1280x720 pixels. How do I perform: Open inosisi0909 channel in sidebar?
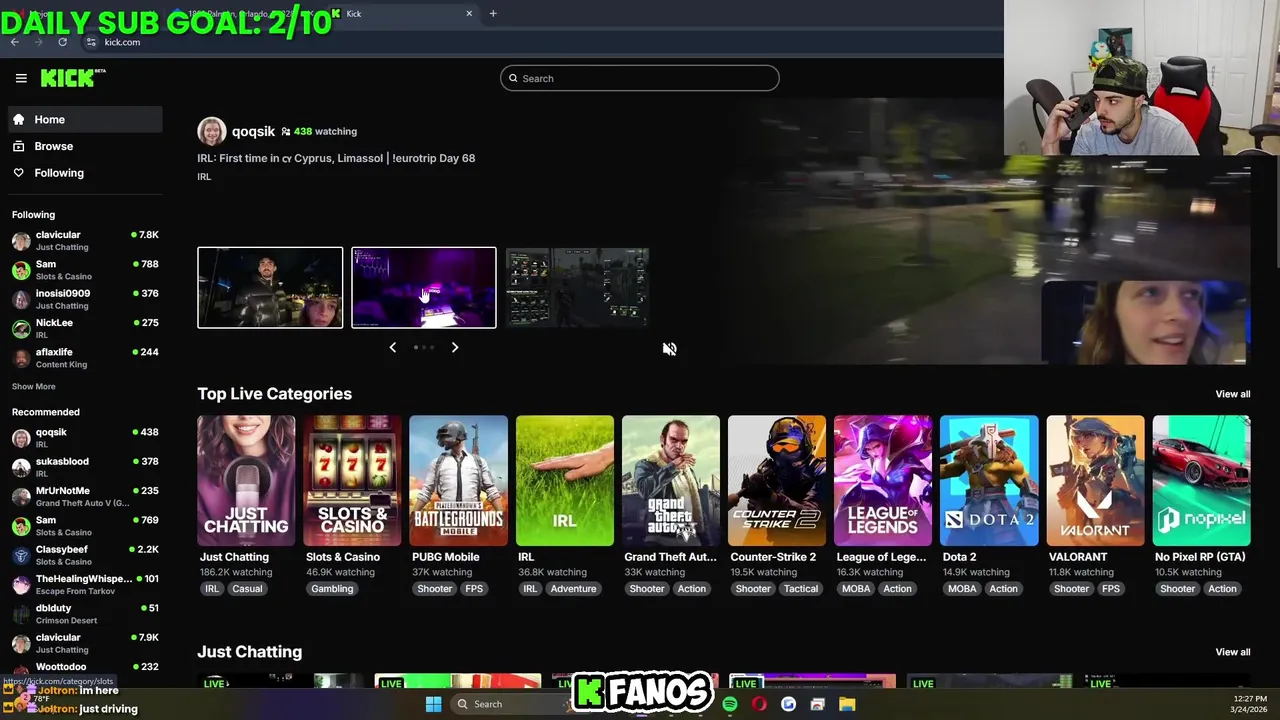pos(85,299)
